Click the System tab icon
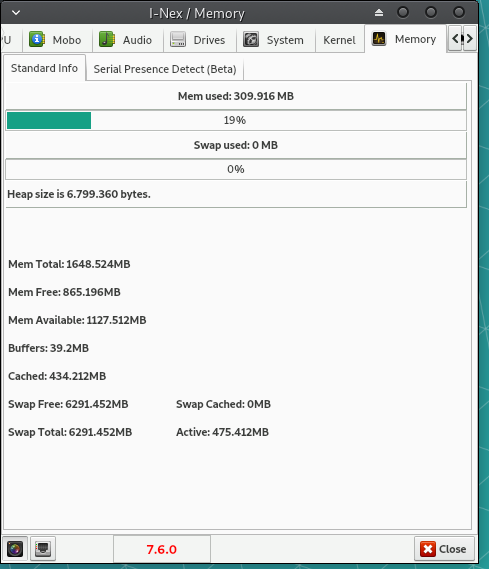Image resolution: width=489 pixels, height=569 pixels. point(251,39)
